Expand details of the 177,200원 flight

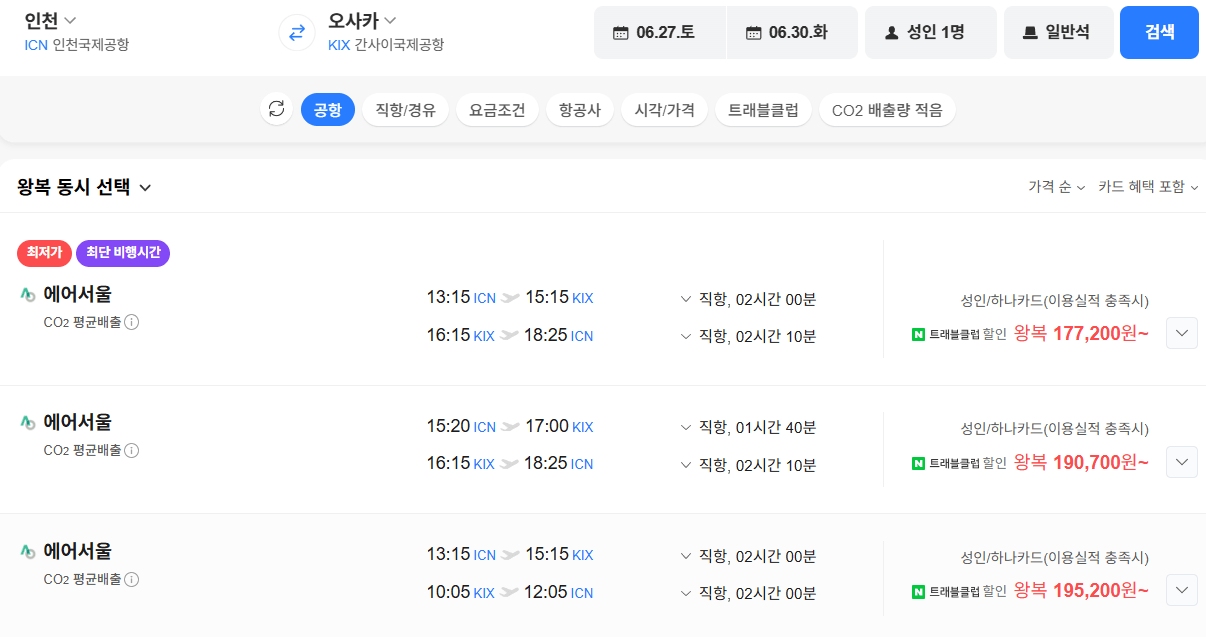[x=1181, y=333]
